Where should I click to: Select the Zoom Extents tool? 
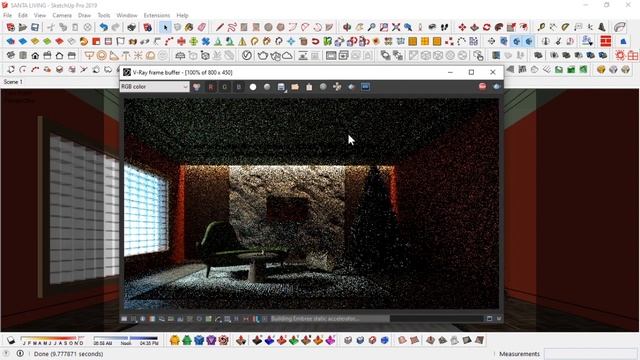396,27
